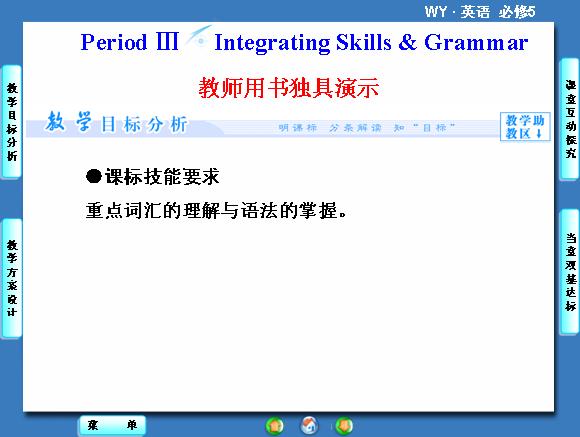
Task: Click the green up-arrow previous-page icon
Action: point(274,426)
